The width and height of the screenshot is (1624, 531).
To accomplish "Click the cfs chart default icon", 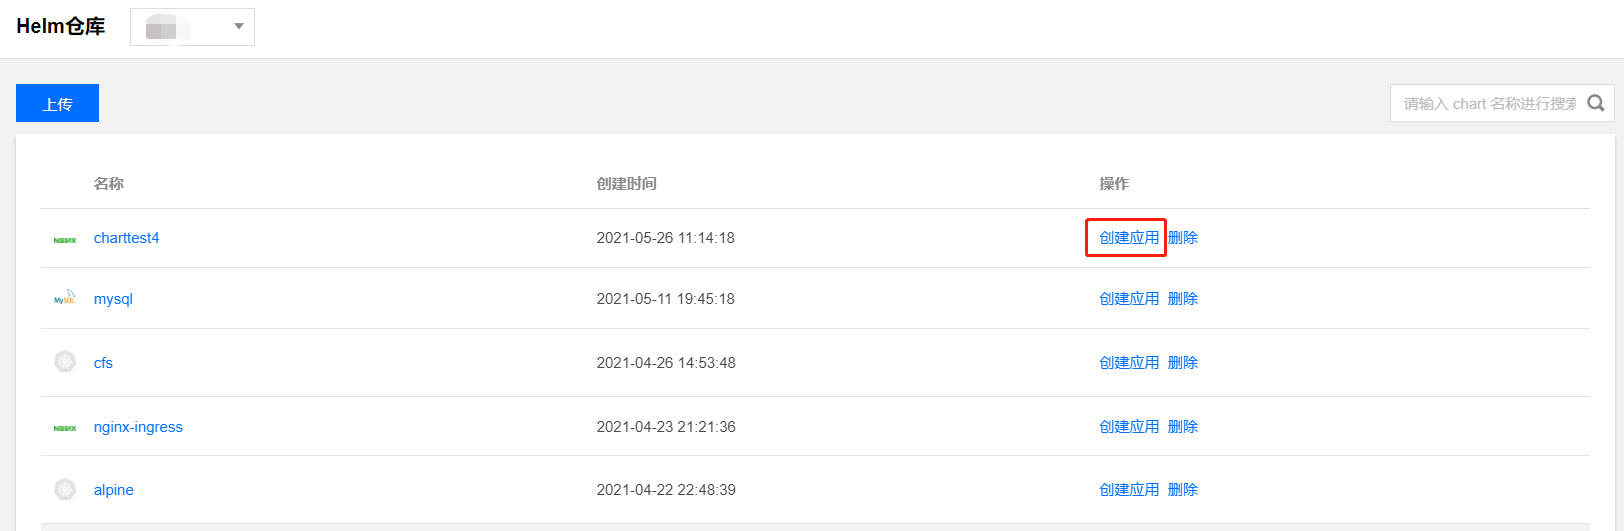I will [x=65, y=361].
